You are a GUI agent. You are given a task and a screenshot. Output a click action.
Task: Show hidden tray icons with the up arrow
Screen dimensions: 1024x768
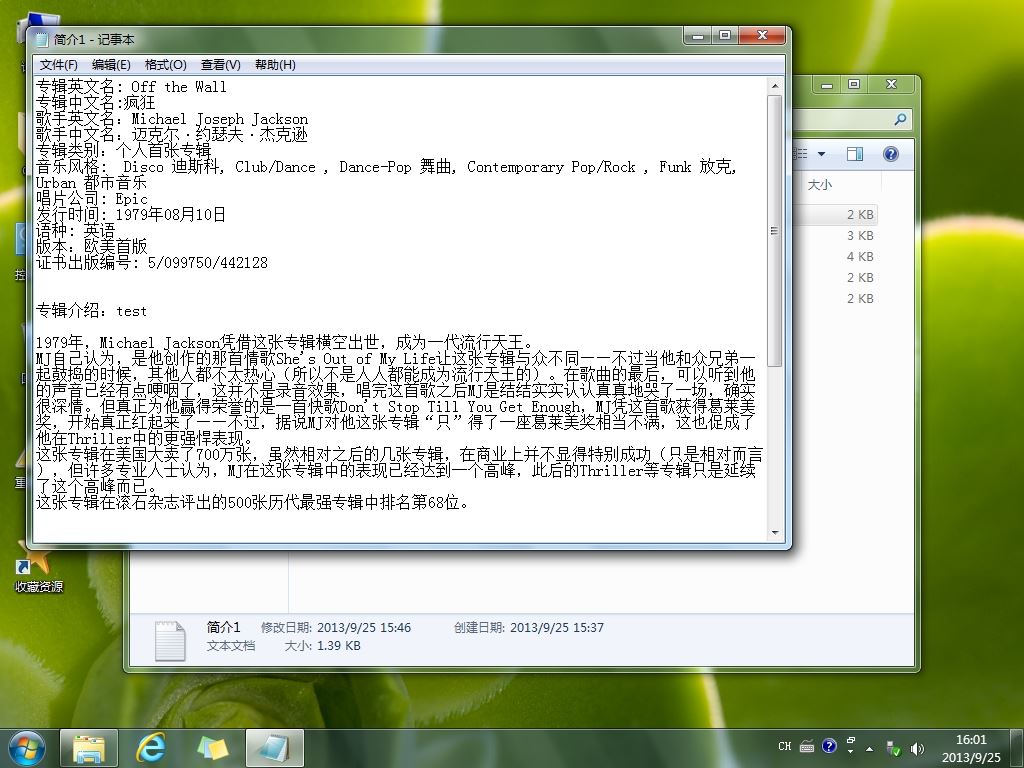pyautogui.click(x=870, y=749)
